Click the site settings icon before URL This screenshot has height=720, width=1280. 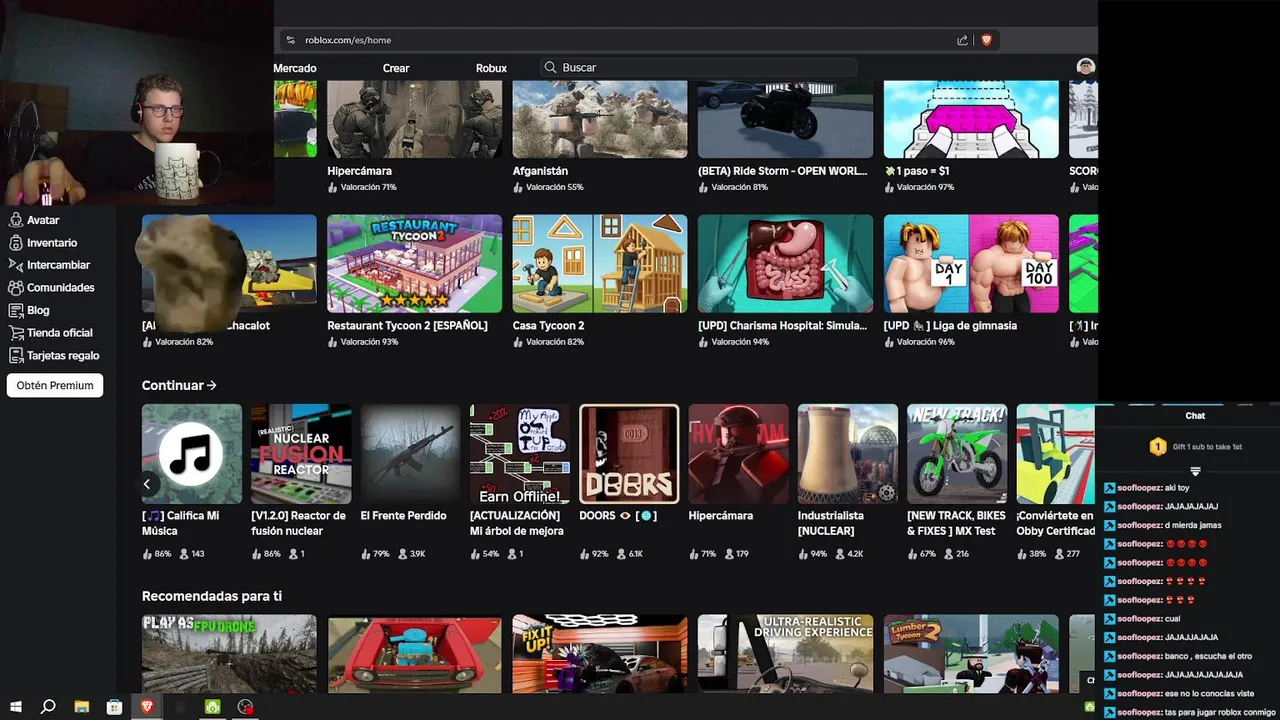click(x=290, y=40)
